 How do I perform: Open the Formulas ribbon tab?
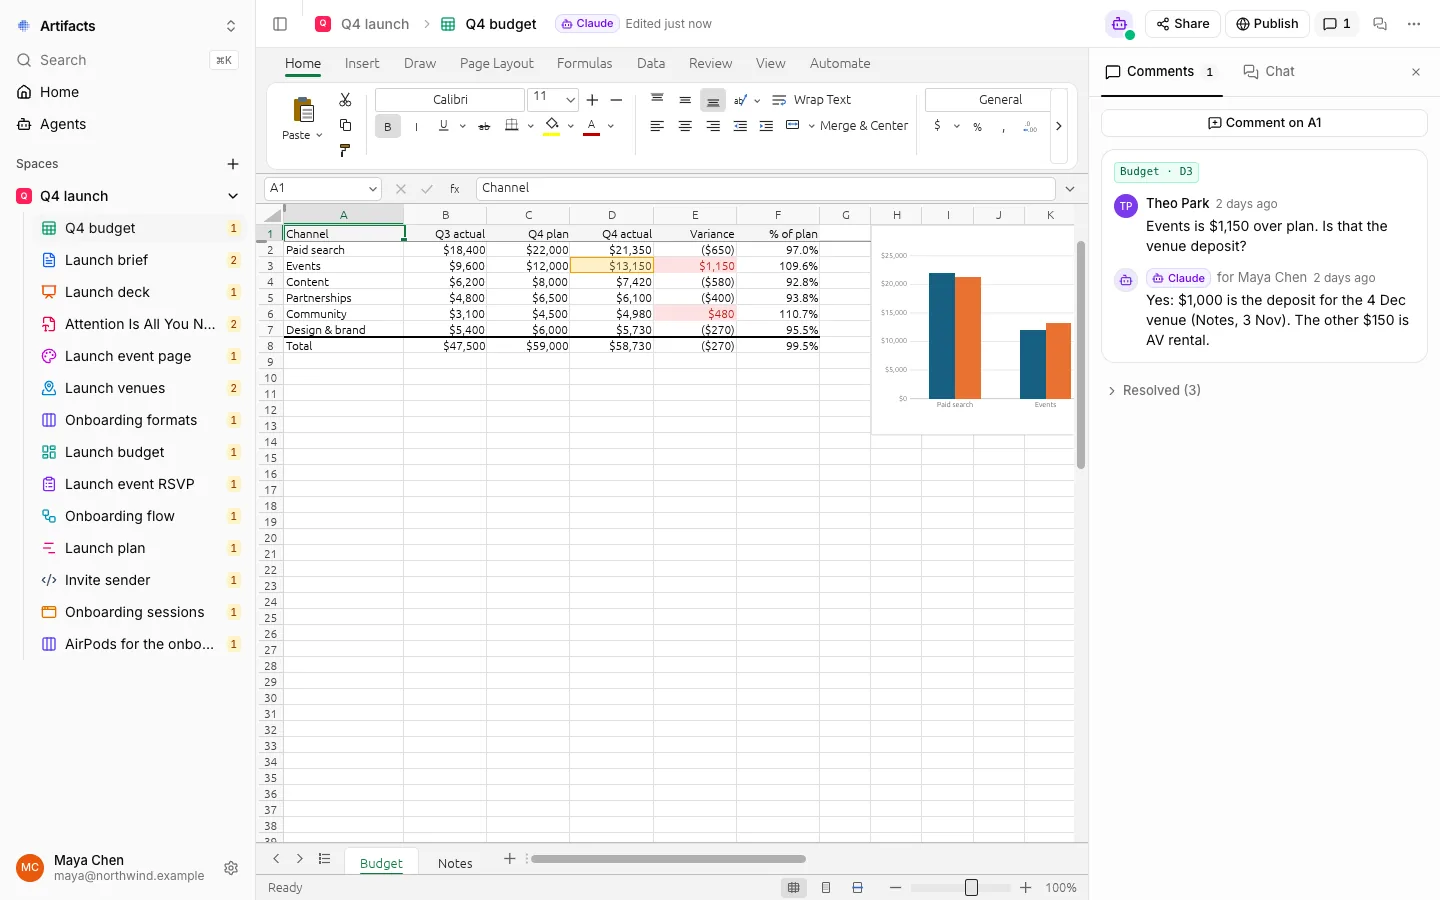click(584, 63)
